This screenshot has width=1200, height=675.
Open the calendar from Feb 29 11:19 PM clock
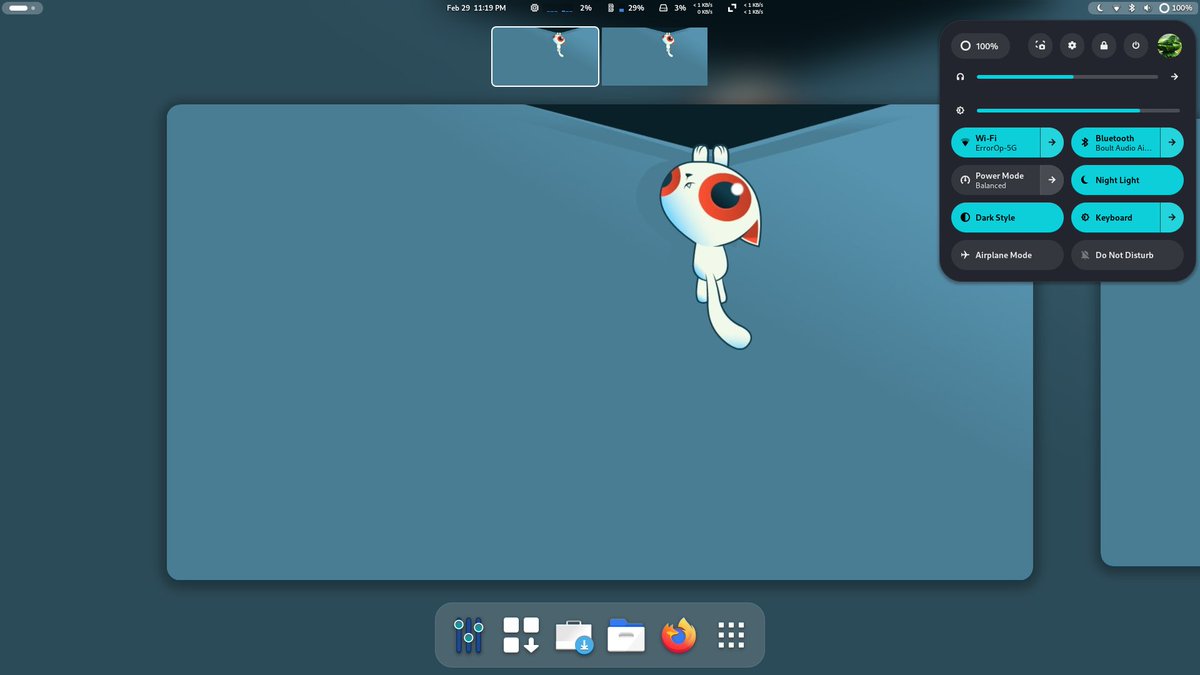476,7
